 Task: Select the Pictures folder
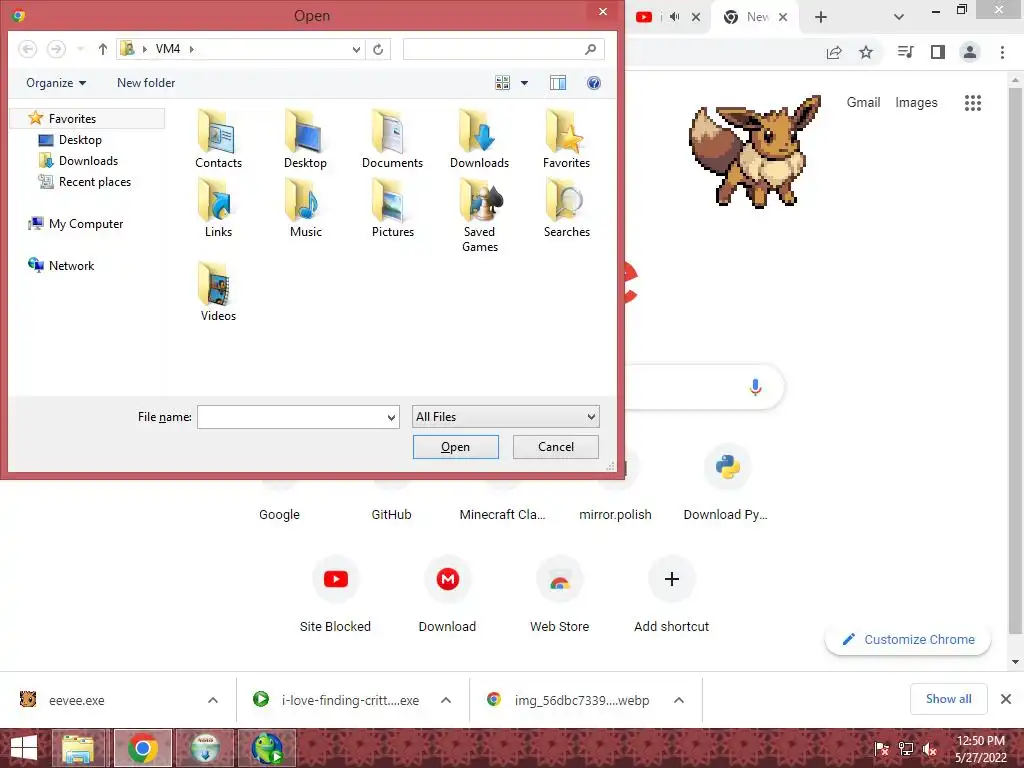[x=392, y=208]
